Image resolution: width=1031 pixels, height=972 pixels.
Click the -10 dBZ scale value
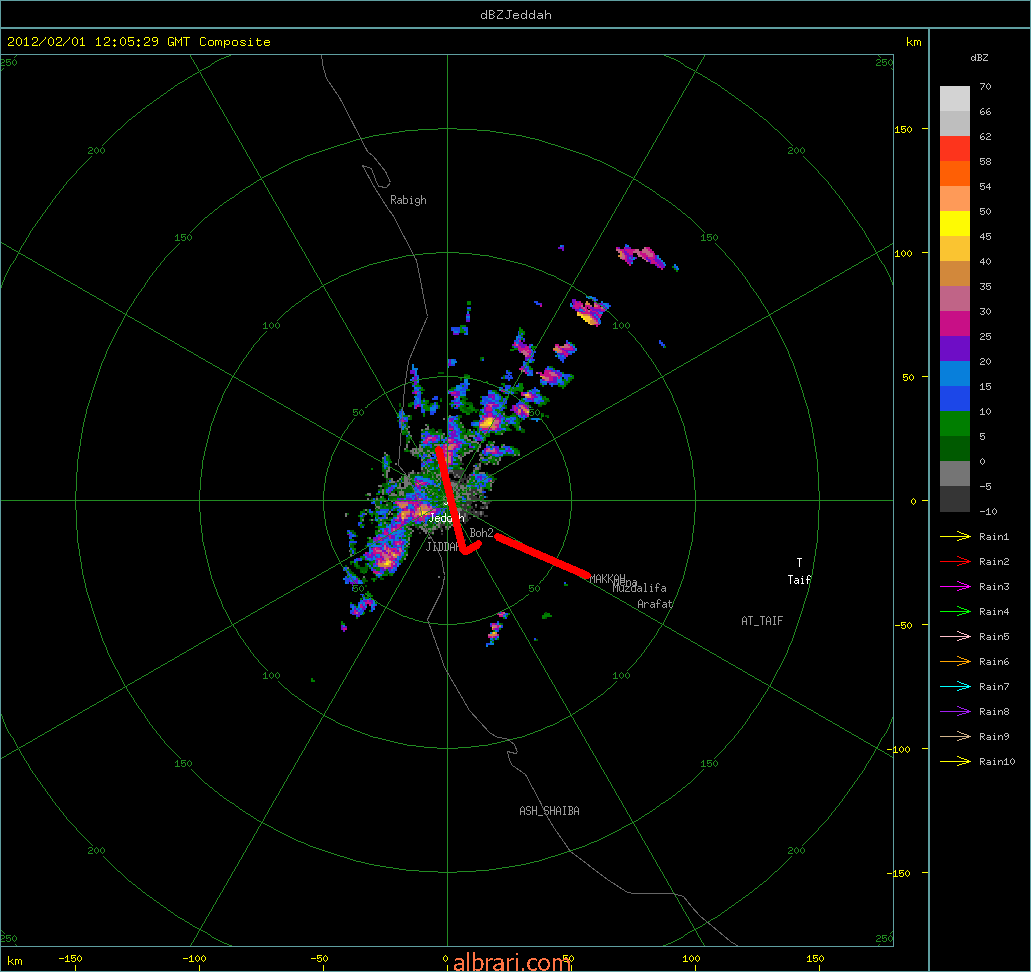[x=988, y=512]
